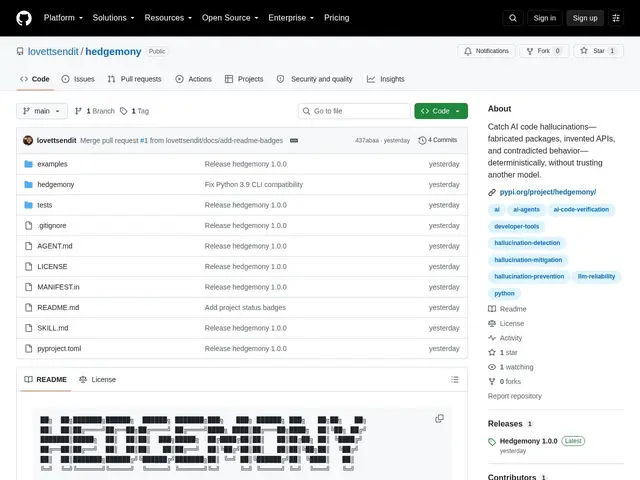This screenshot has height=480, width=640.
Task: Click the SKILL.md file icon
Action: pyautogui.click(x=29, y=328)
